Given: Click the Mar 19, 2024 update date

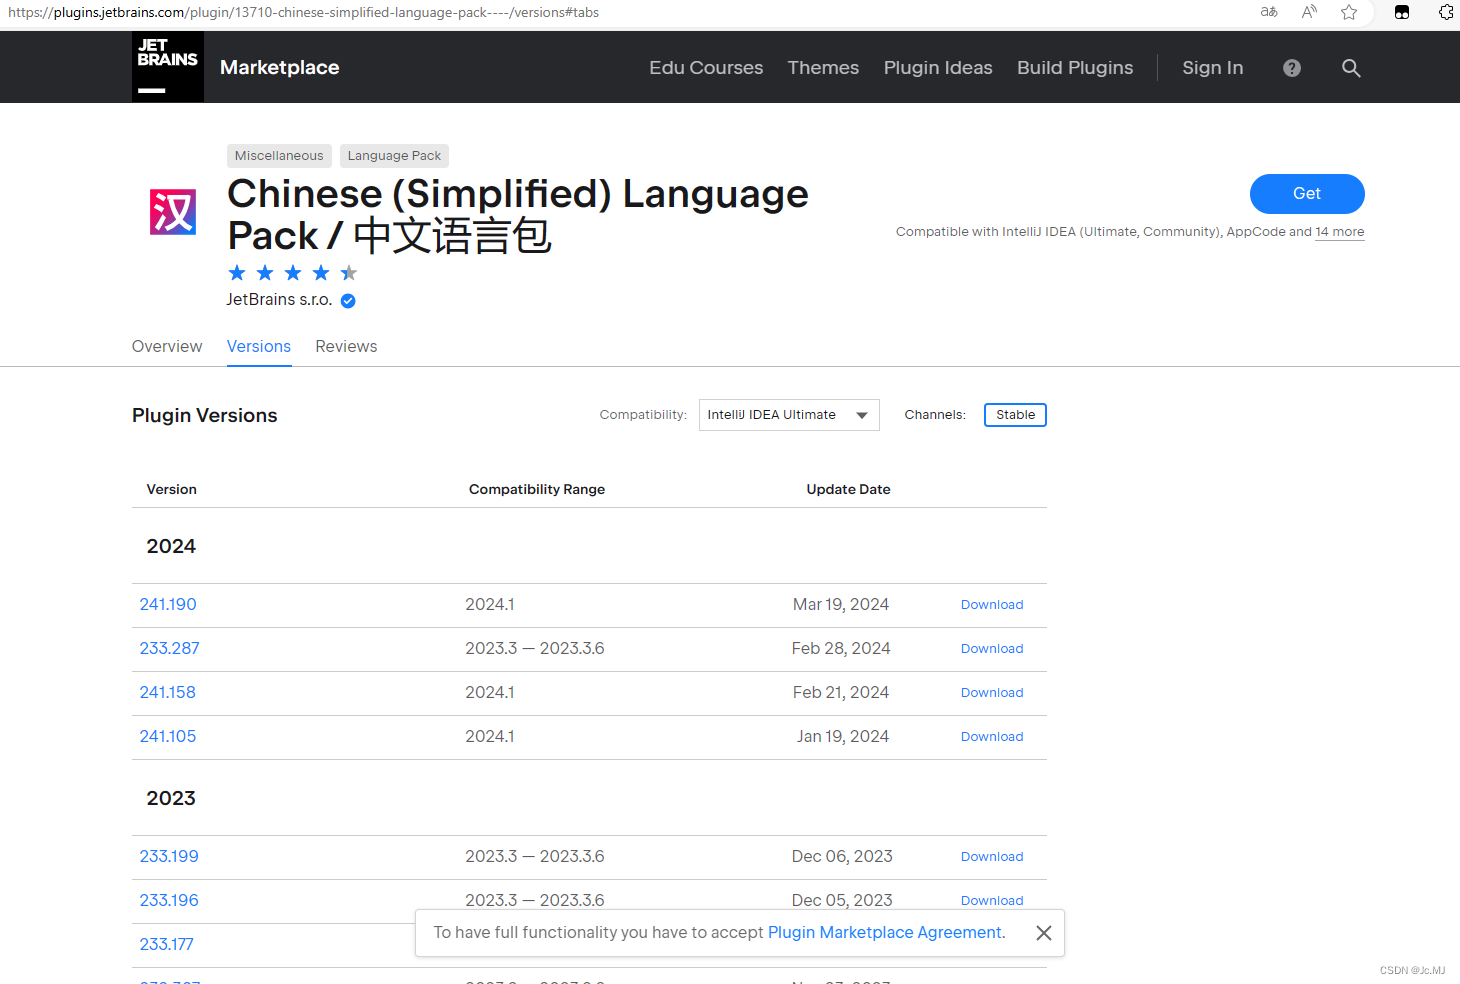Looking at the screenshot, I should (841, 605).
